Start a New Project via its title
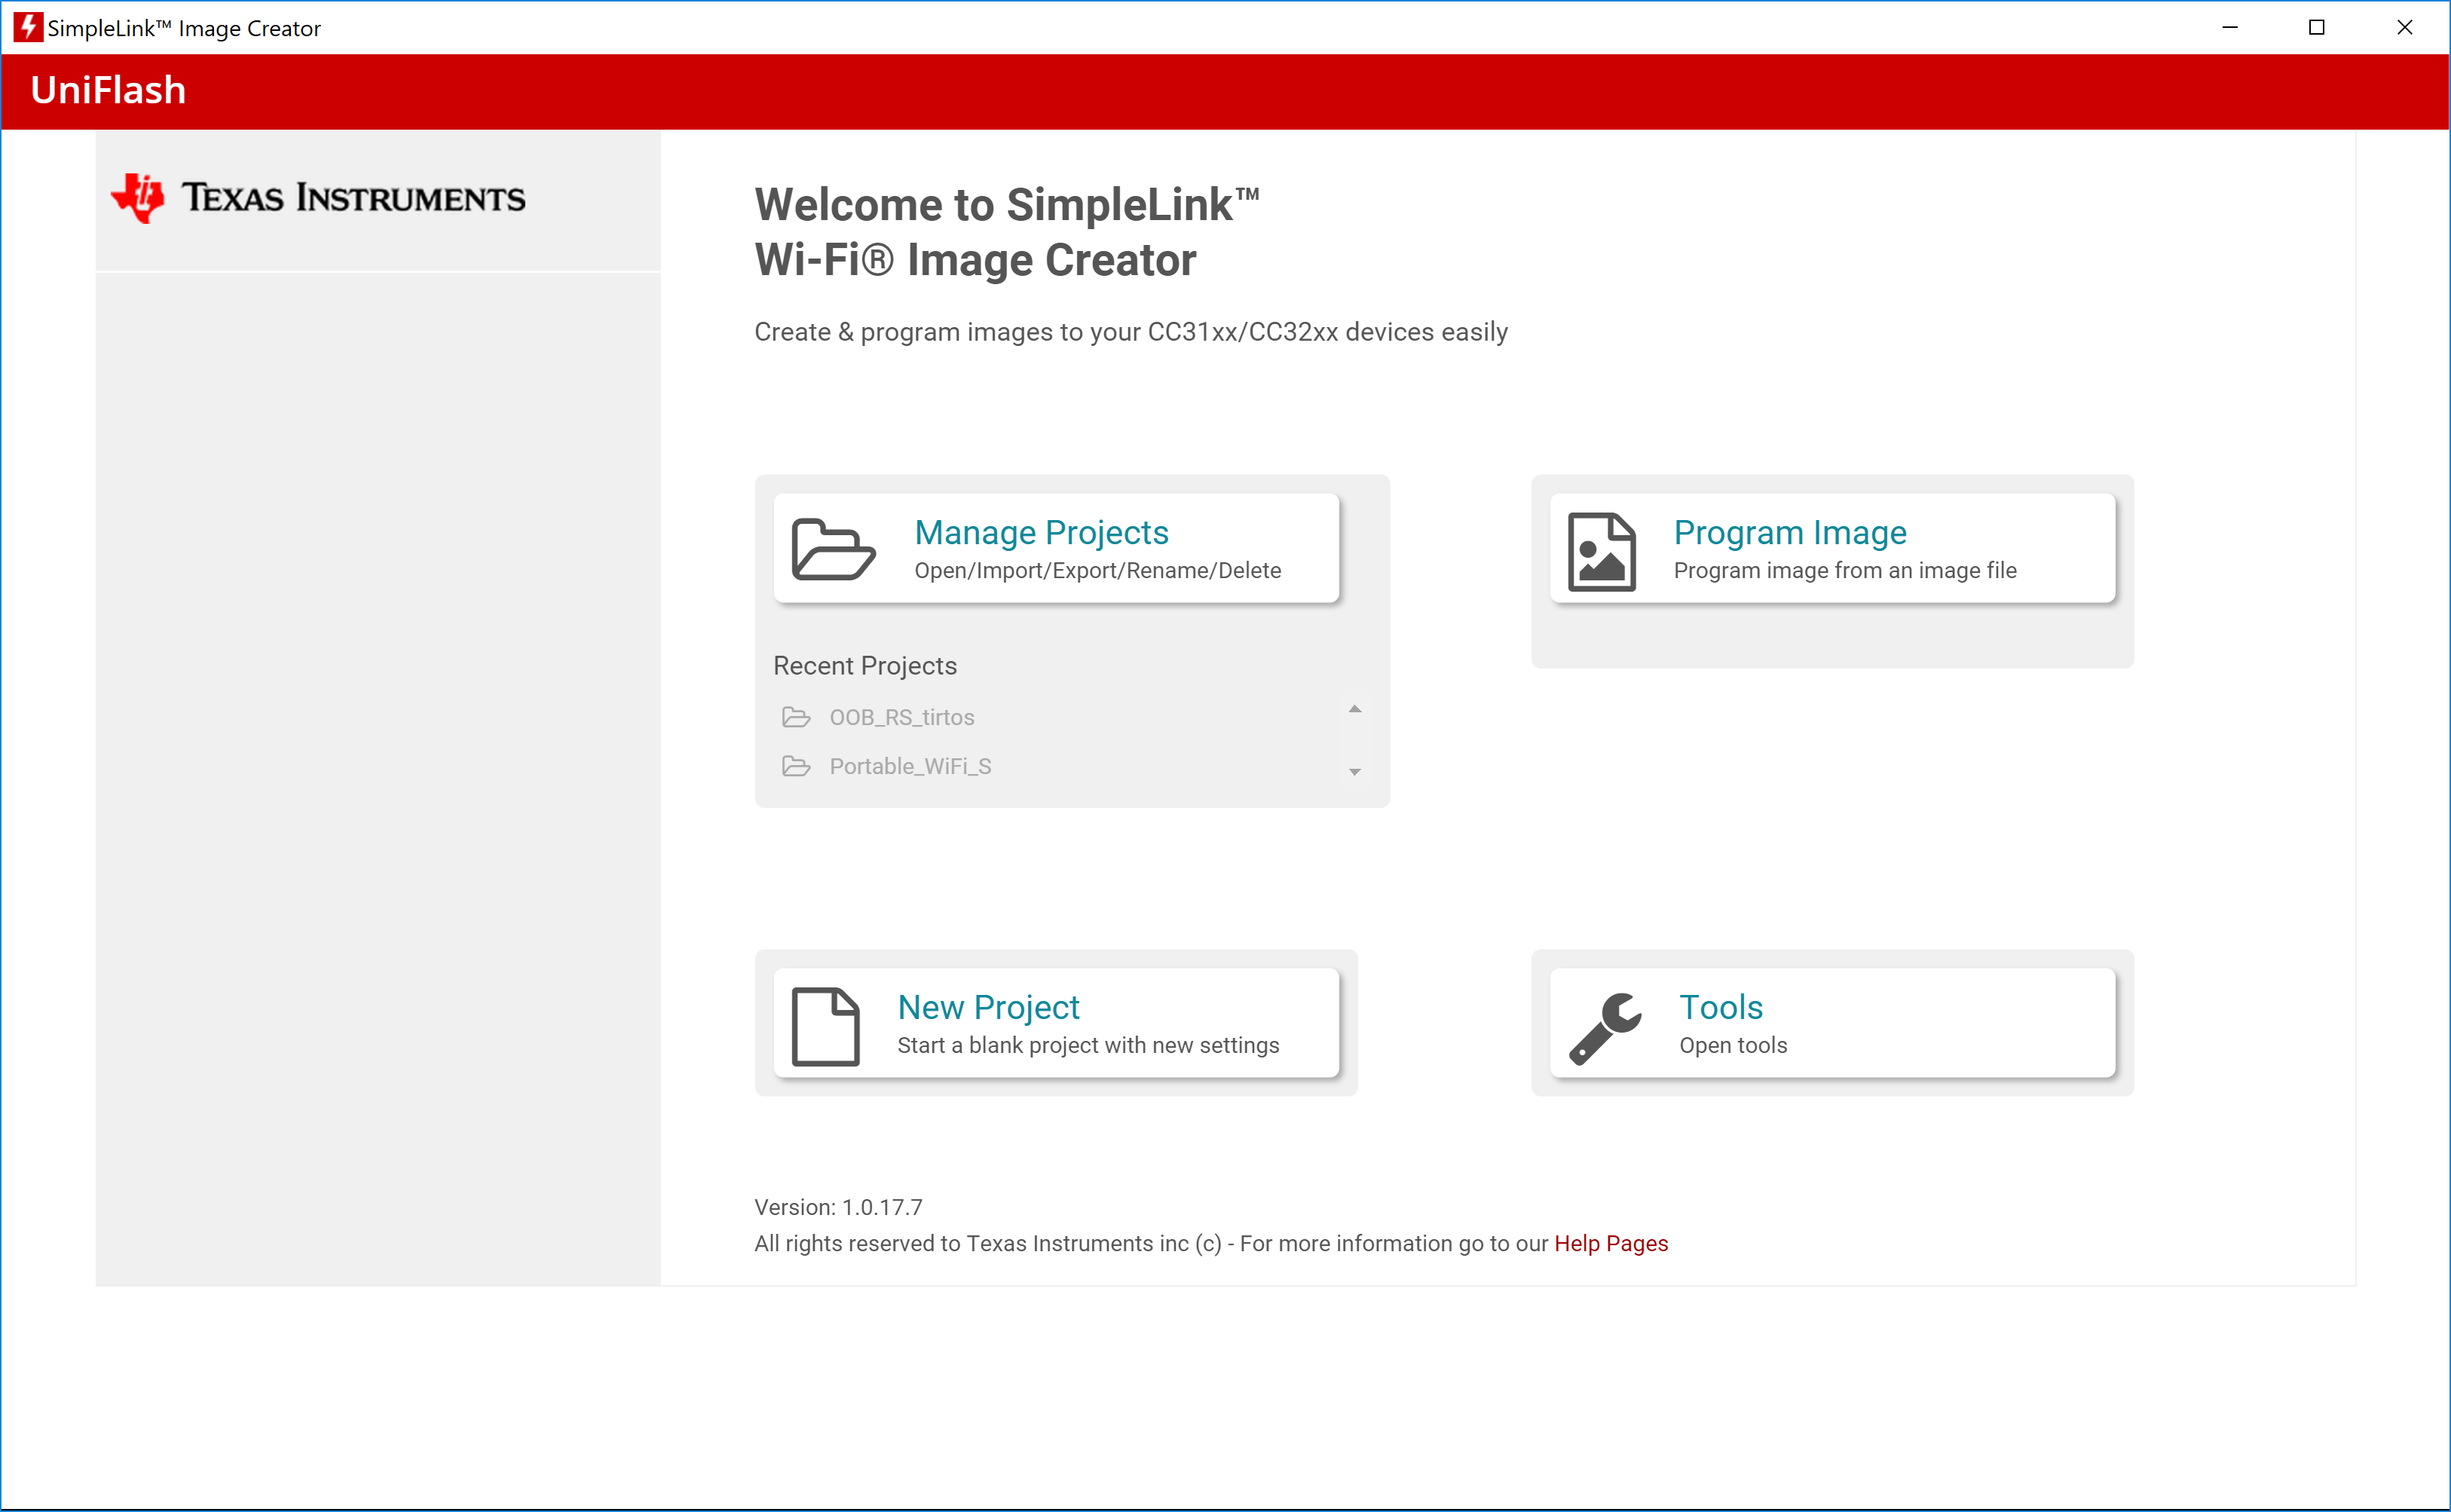Image resolution: width=2451 pixels, height=1512 pixels. coord(988,1007)
